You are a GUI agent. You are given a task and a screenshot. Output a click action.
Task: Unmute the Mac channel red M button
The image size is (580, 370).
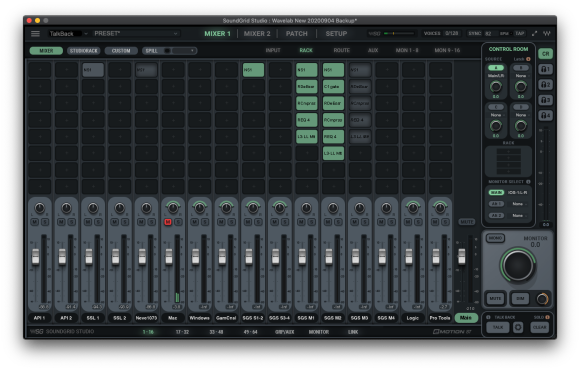pyautogui.click(x=168, y=222)
